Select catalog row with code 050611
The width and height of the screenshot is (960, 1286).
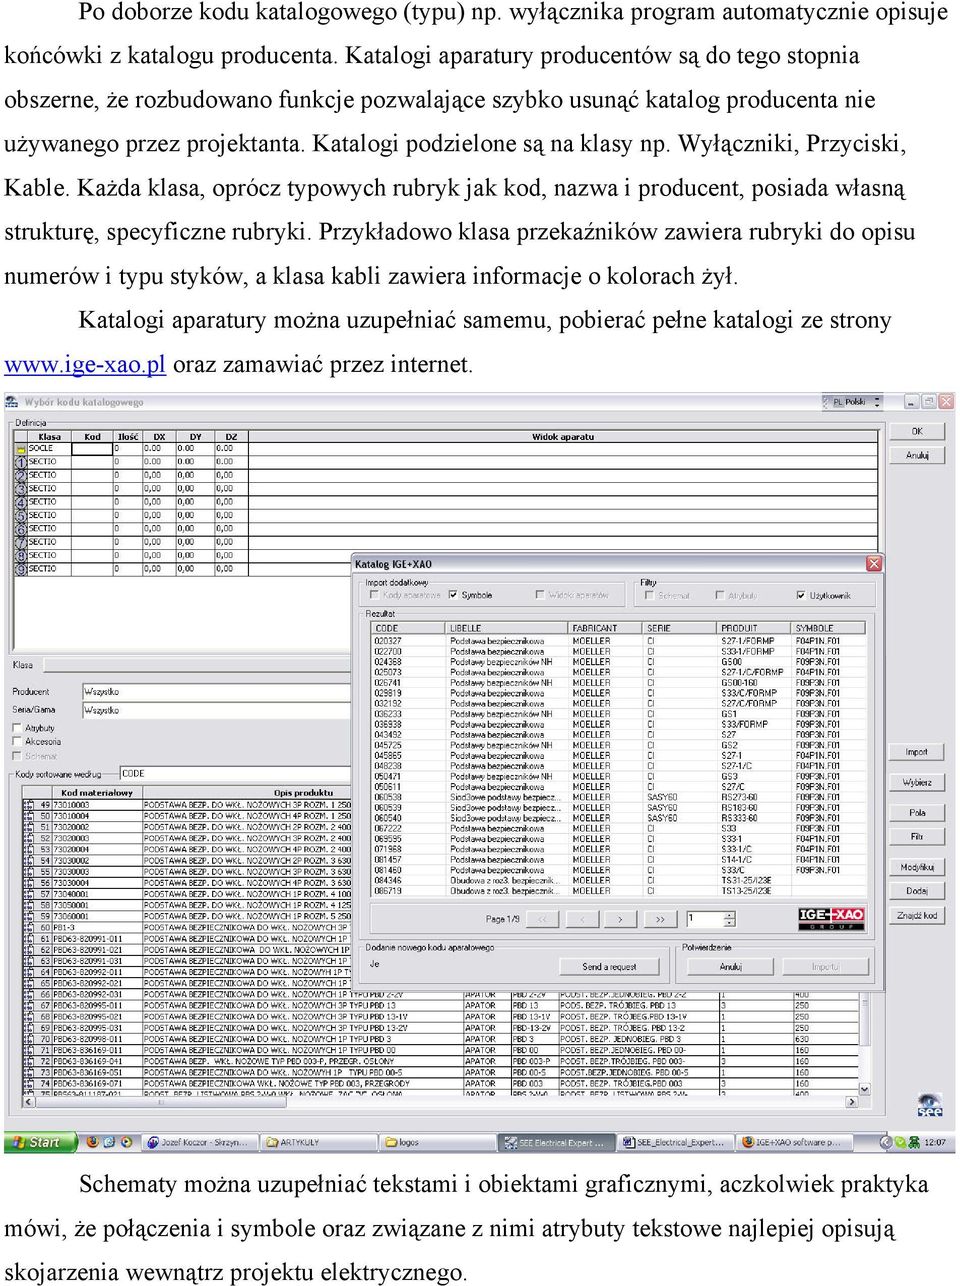[x=618, y=787]
